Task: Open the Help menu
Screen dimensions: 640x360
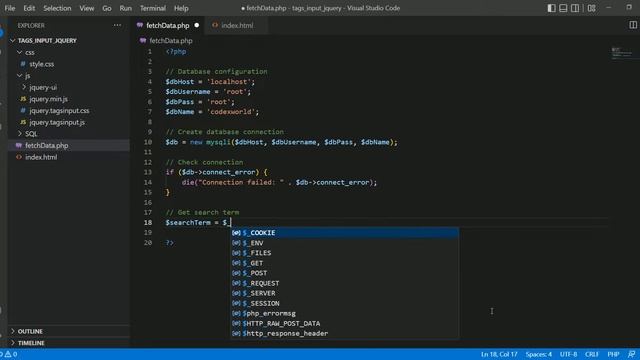Action: click(181, 8)
